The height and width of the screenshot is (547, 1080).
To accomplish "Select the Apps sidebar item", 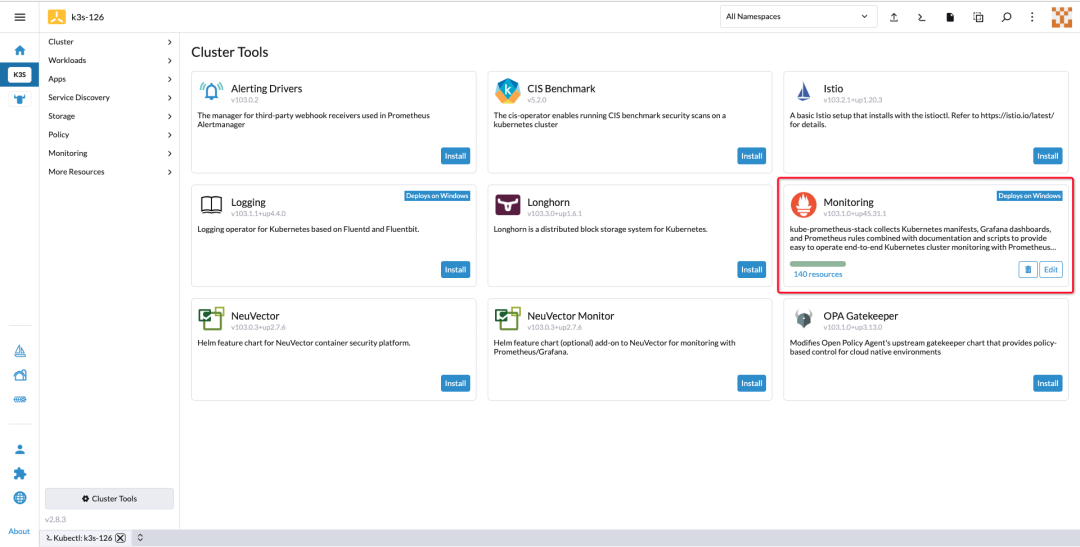I will point(110,79).
